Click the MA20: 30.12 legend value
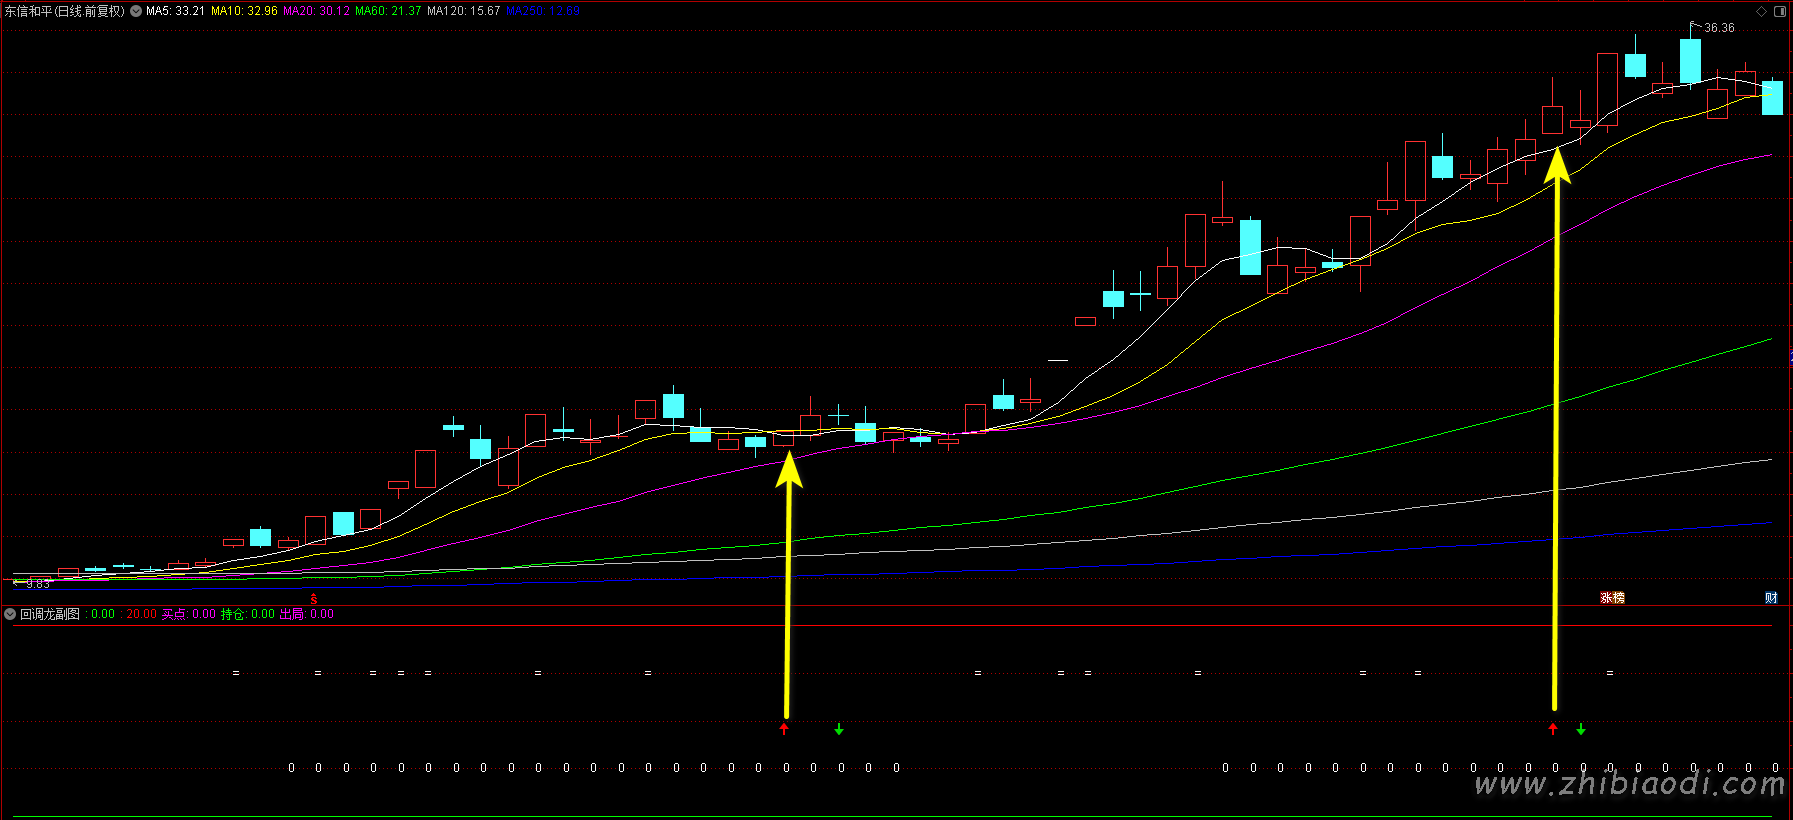 point(316,11)
